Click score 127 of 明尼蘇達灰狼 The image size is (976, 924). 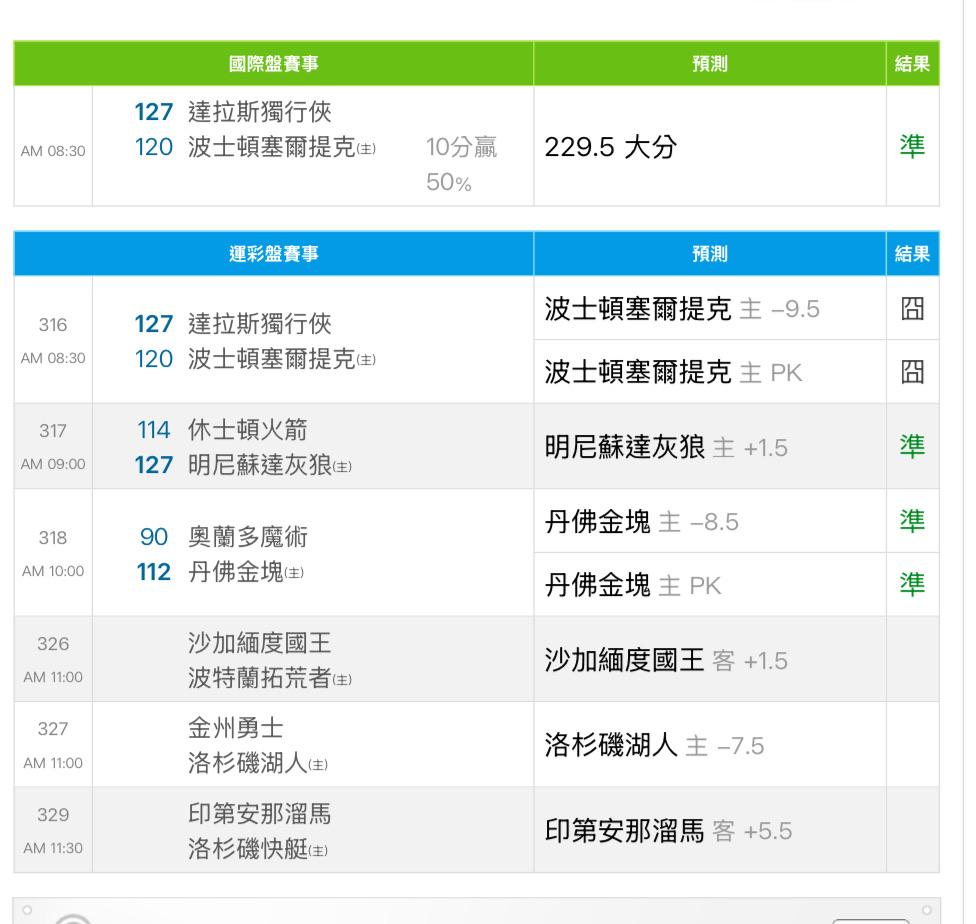(x=154, y=465)
